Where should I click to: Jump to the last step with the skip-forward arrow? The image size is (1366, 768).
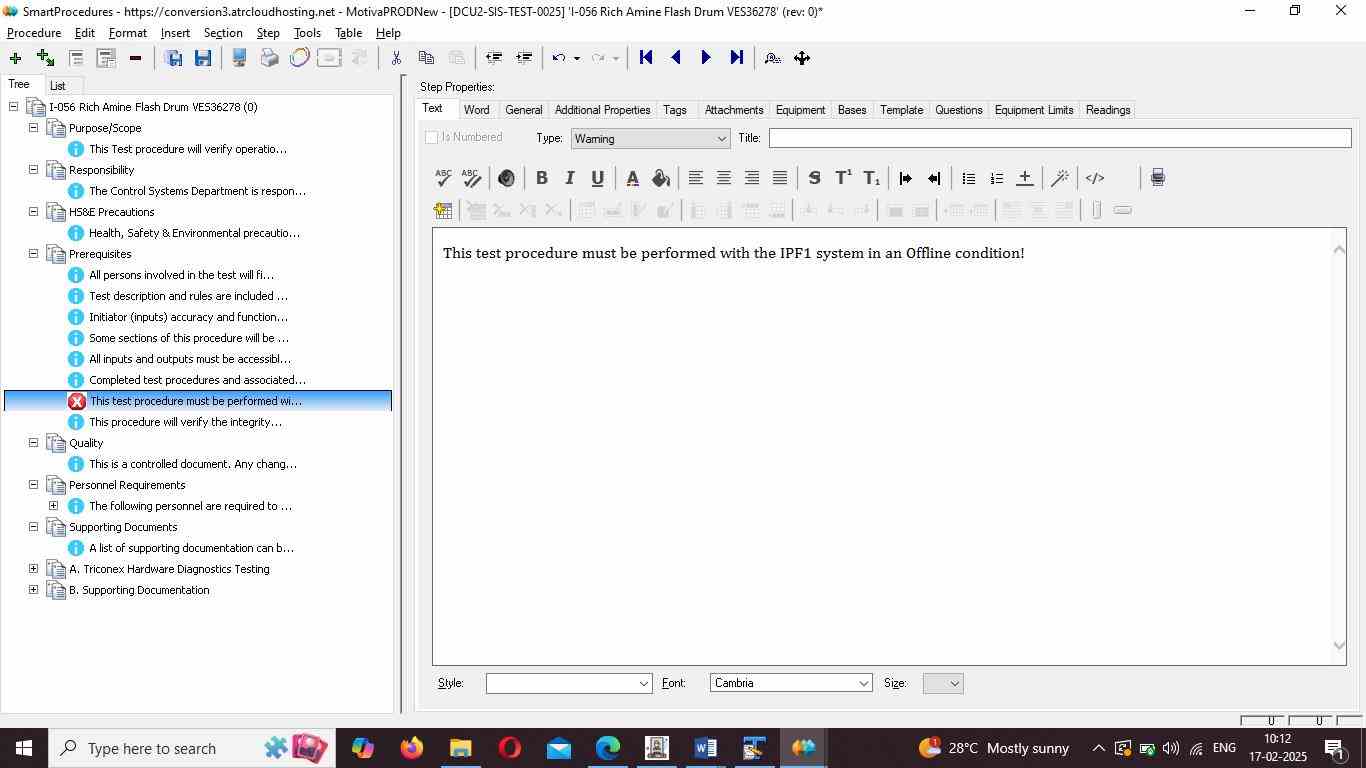pos(737,58)
